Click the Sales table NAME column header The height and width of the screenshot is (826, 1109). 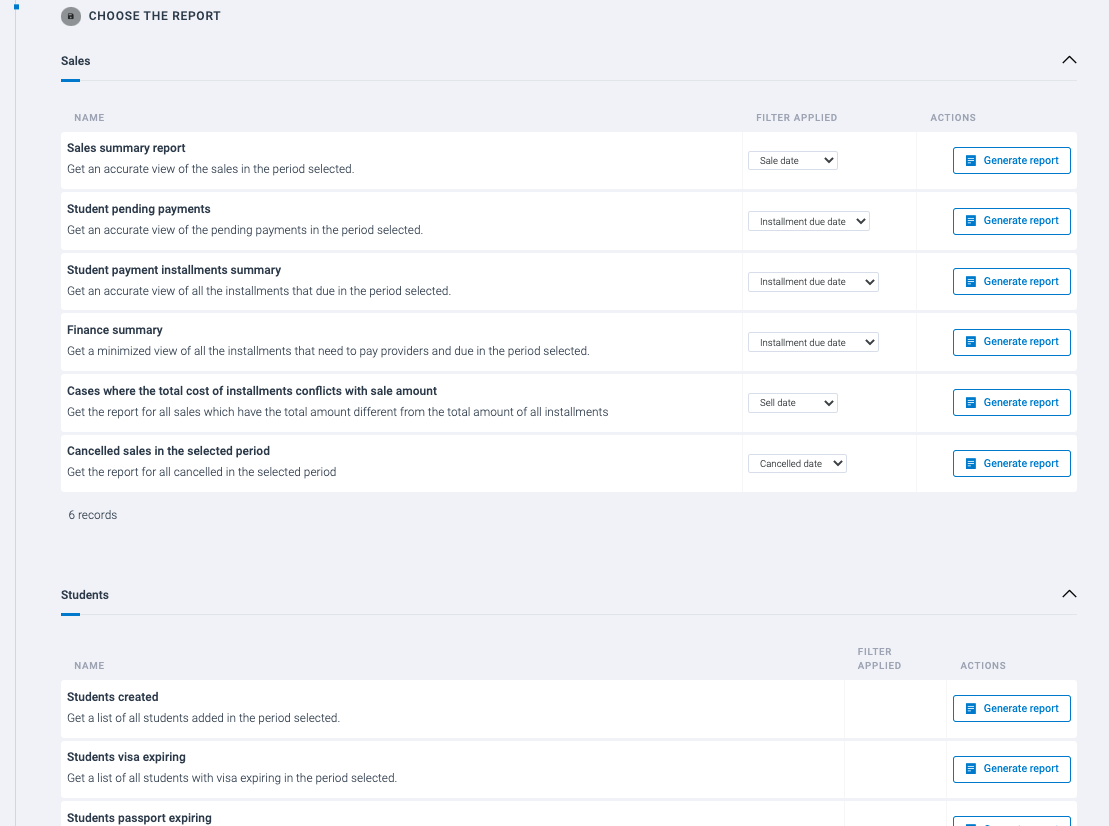pos(89,117)
